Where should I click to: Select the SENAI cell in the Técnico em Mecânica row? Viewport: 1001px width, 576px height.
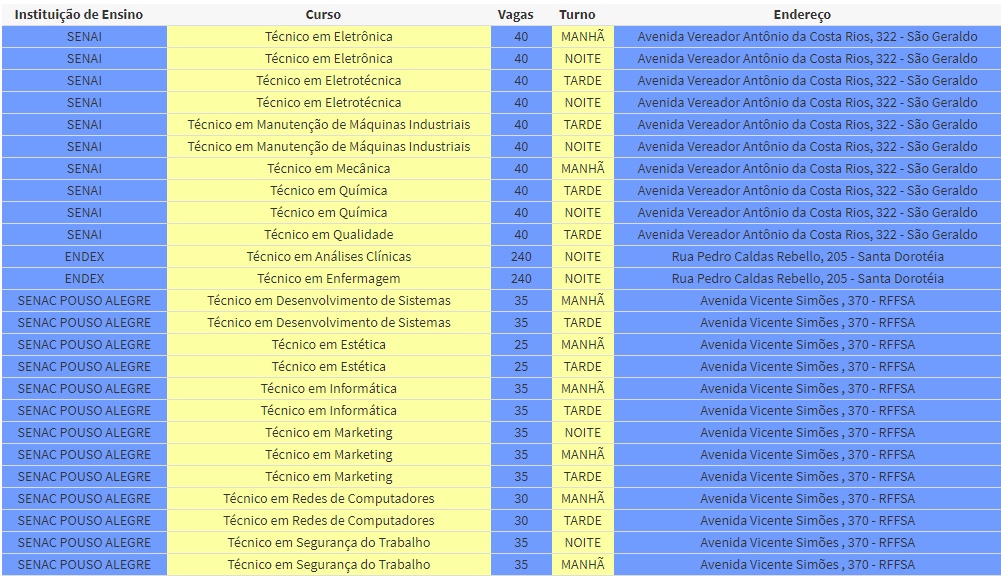[x=84, y=168]
